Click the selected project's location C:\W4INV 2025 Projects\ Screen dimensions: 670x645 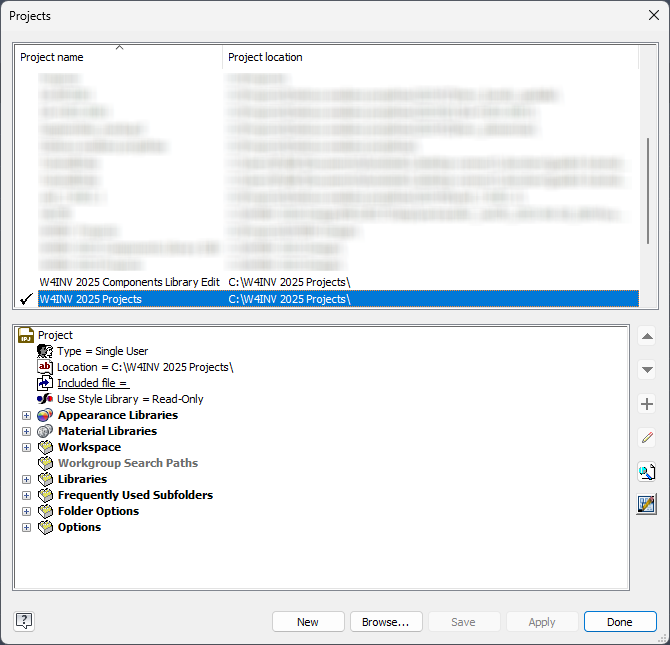289,299
